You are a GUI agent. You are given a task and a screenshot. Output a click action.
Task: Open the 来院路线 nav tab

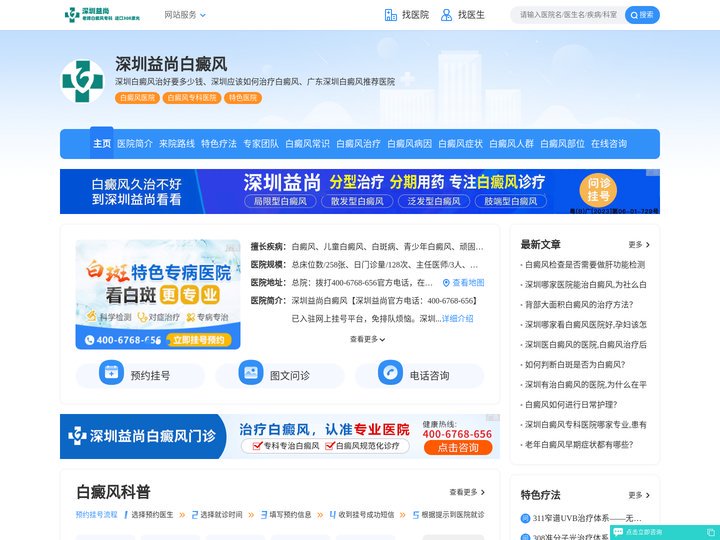coord(177,143)
